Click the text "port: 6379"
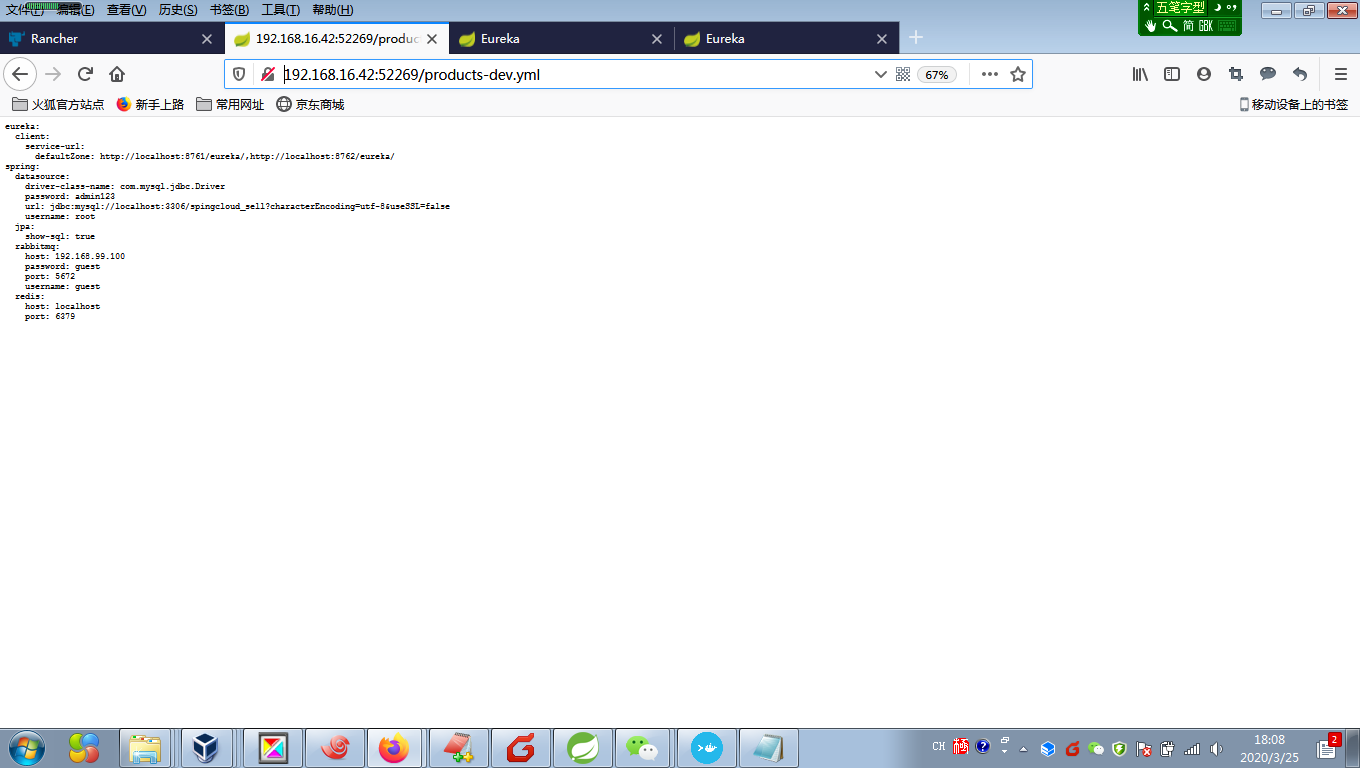 pos(50,316)
